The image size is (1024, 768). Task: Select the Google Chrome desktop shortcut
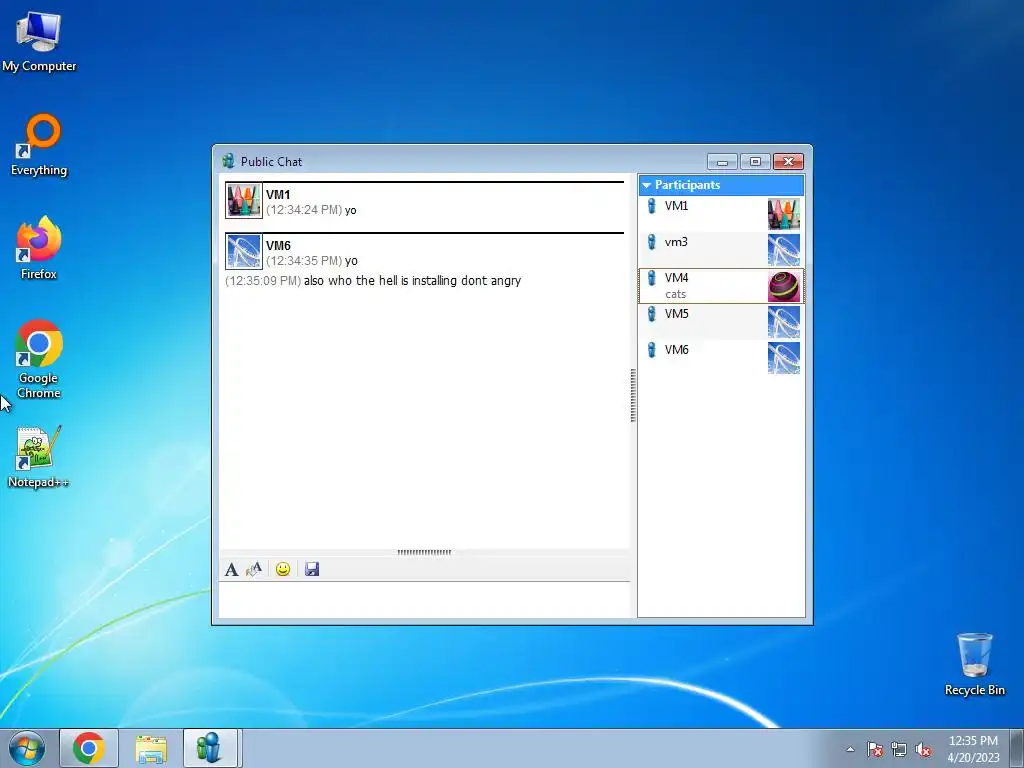(39, 359)
